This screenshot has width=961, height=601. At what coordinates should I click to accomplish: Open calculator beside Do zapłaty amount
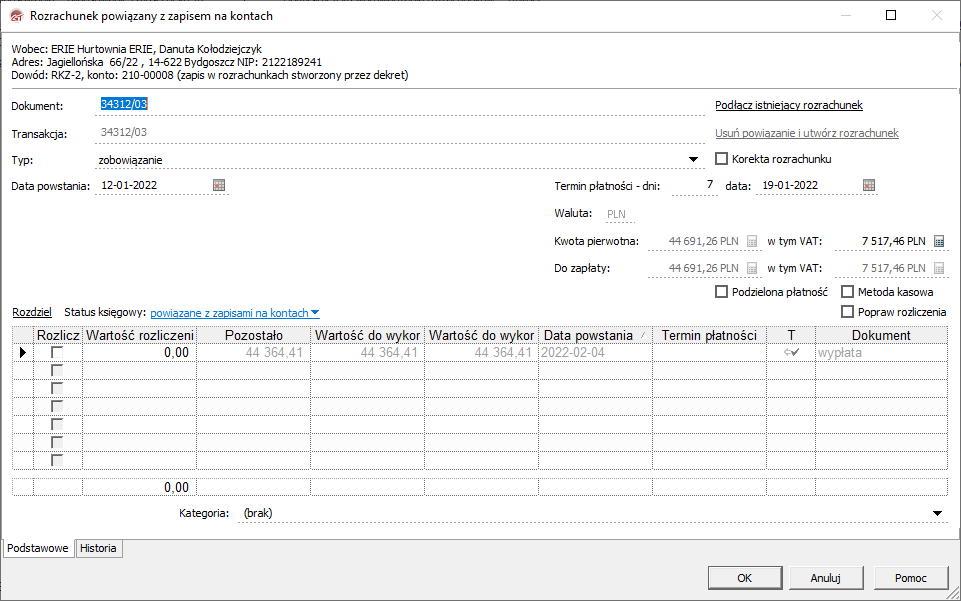[752, 268]
